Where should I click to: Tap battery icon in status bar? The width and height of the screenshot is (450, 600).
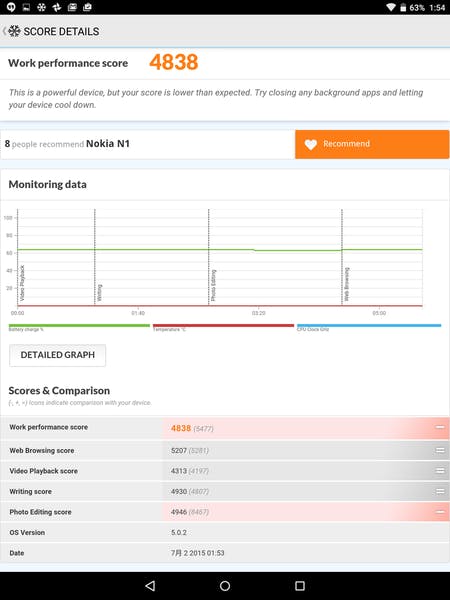coord(403,7)
